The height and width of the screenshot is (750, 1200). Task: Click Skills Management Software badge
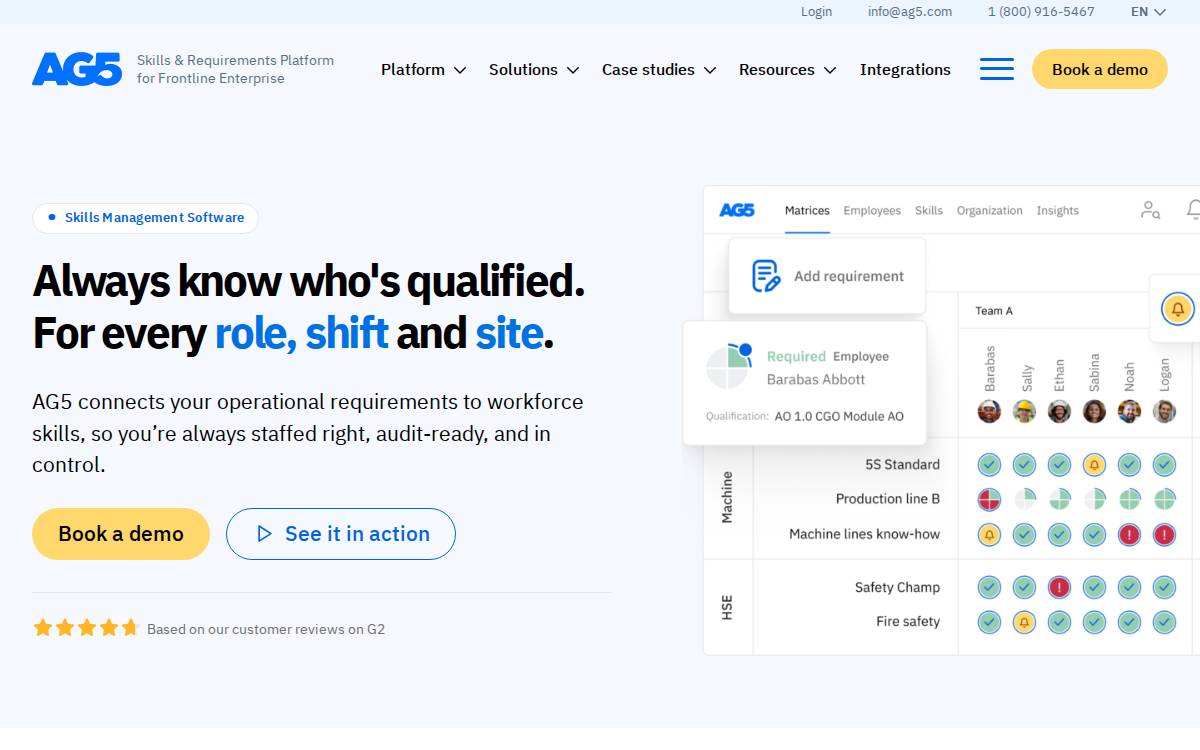pyautogui.click(x=145, y=218)
